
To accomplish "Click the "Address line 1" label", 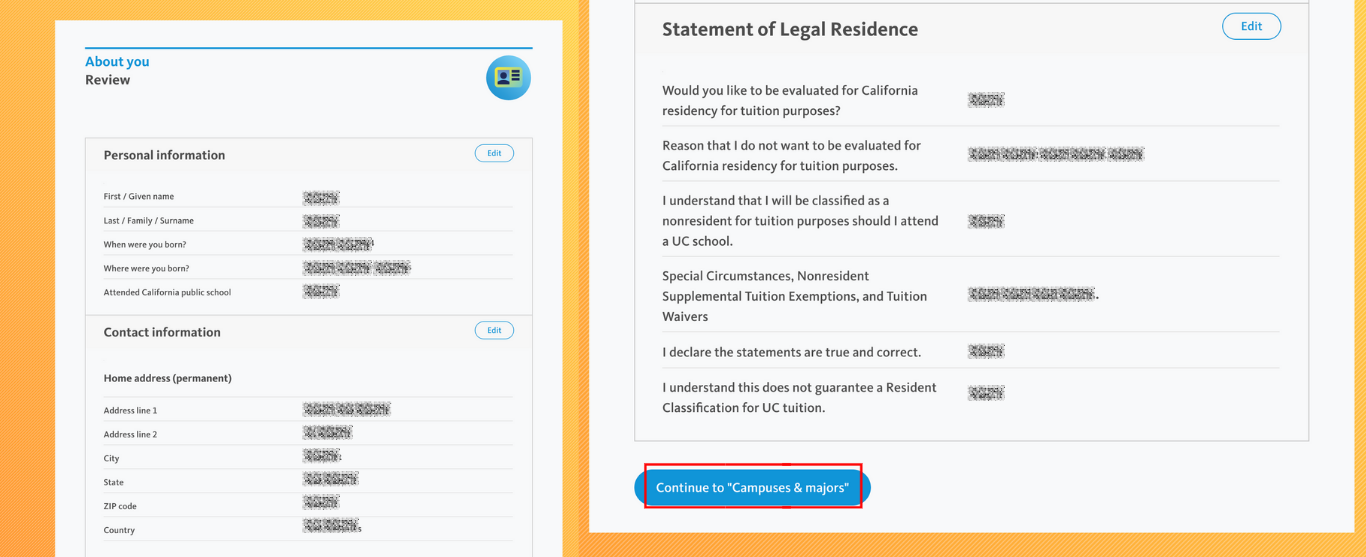I will pos(130,411).
